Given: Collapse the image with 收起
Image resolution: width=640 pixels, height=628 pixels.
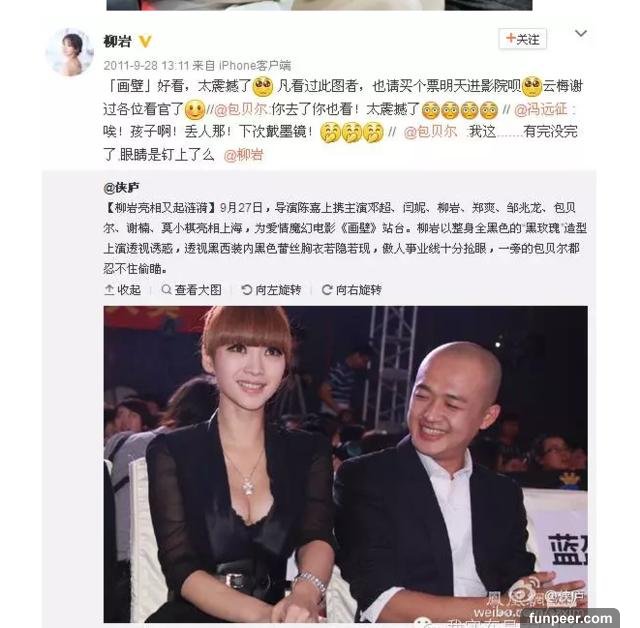Looking at the screenshot, I should point(123,290).
